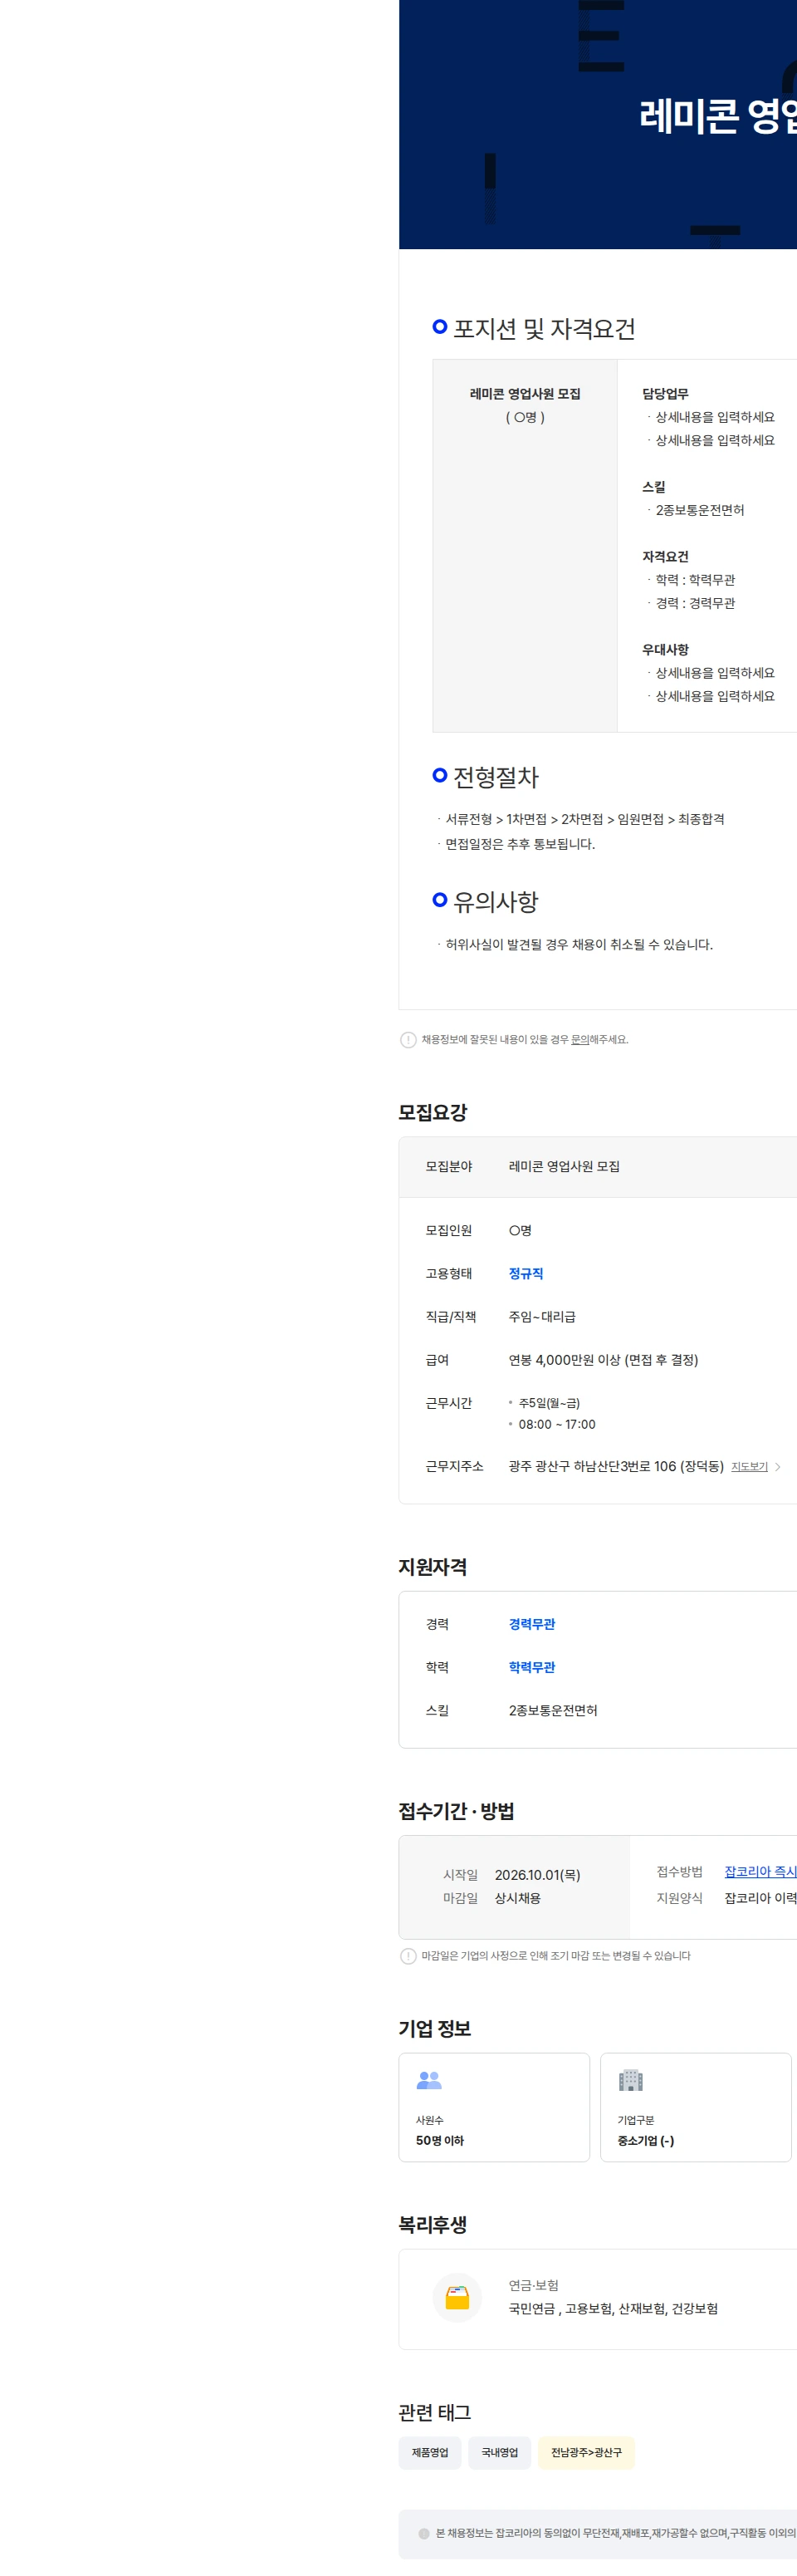
Task: Click the 주임~대리급 position value
Action: click(x=542, y=1317)
